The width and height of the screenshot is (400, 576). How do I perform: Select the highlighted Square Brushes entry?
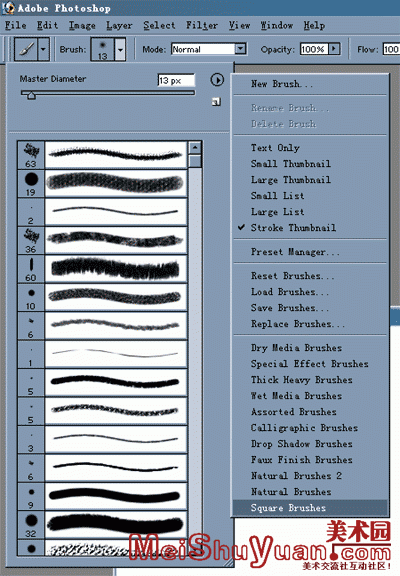click(x=311, y=508)
